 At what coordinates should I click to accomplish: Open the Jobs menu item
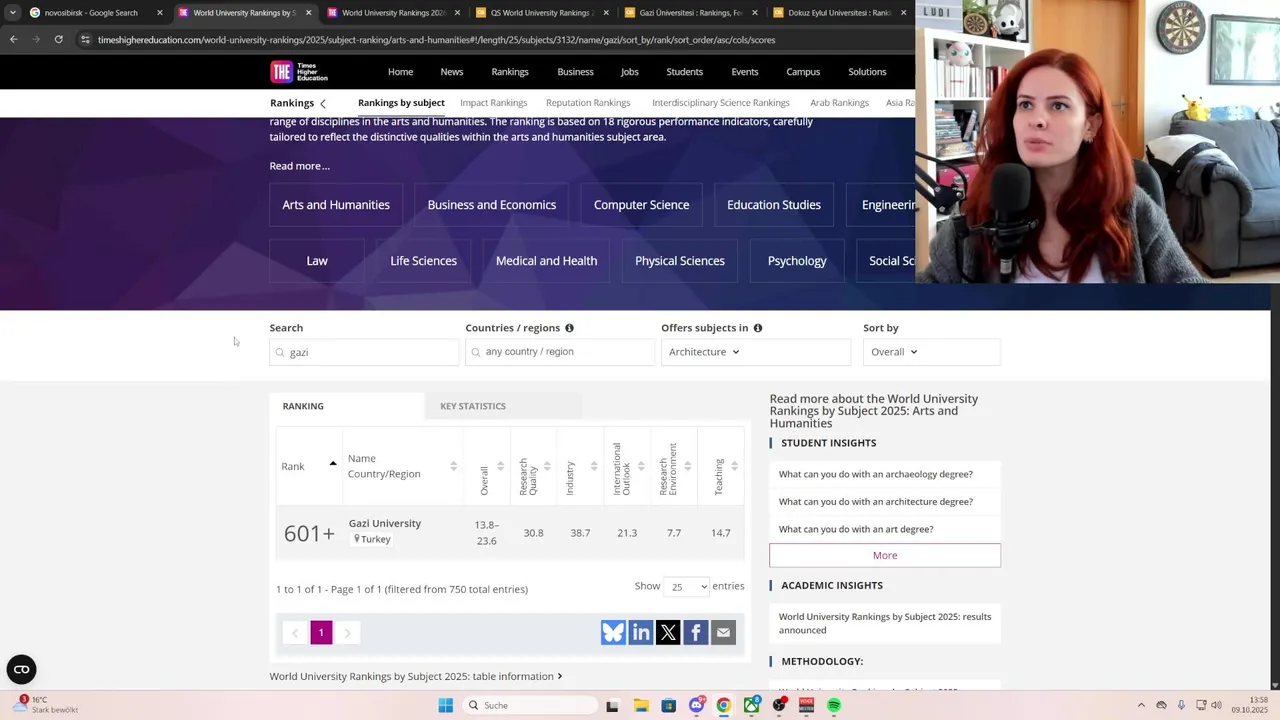coord(629,72)
